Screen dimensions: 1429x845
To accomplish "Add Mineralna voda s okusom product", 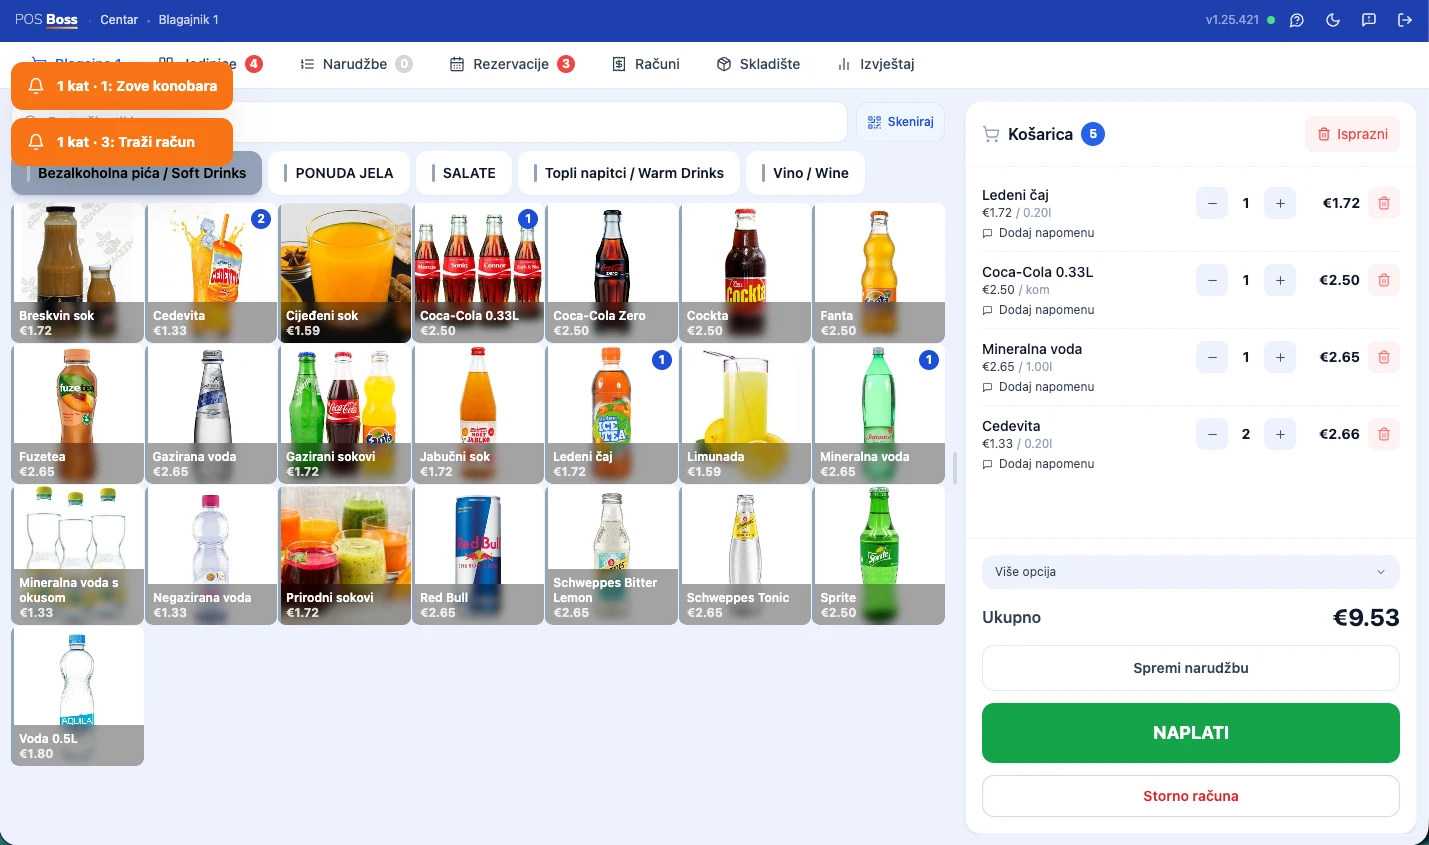I will [78, 555].
